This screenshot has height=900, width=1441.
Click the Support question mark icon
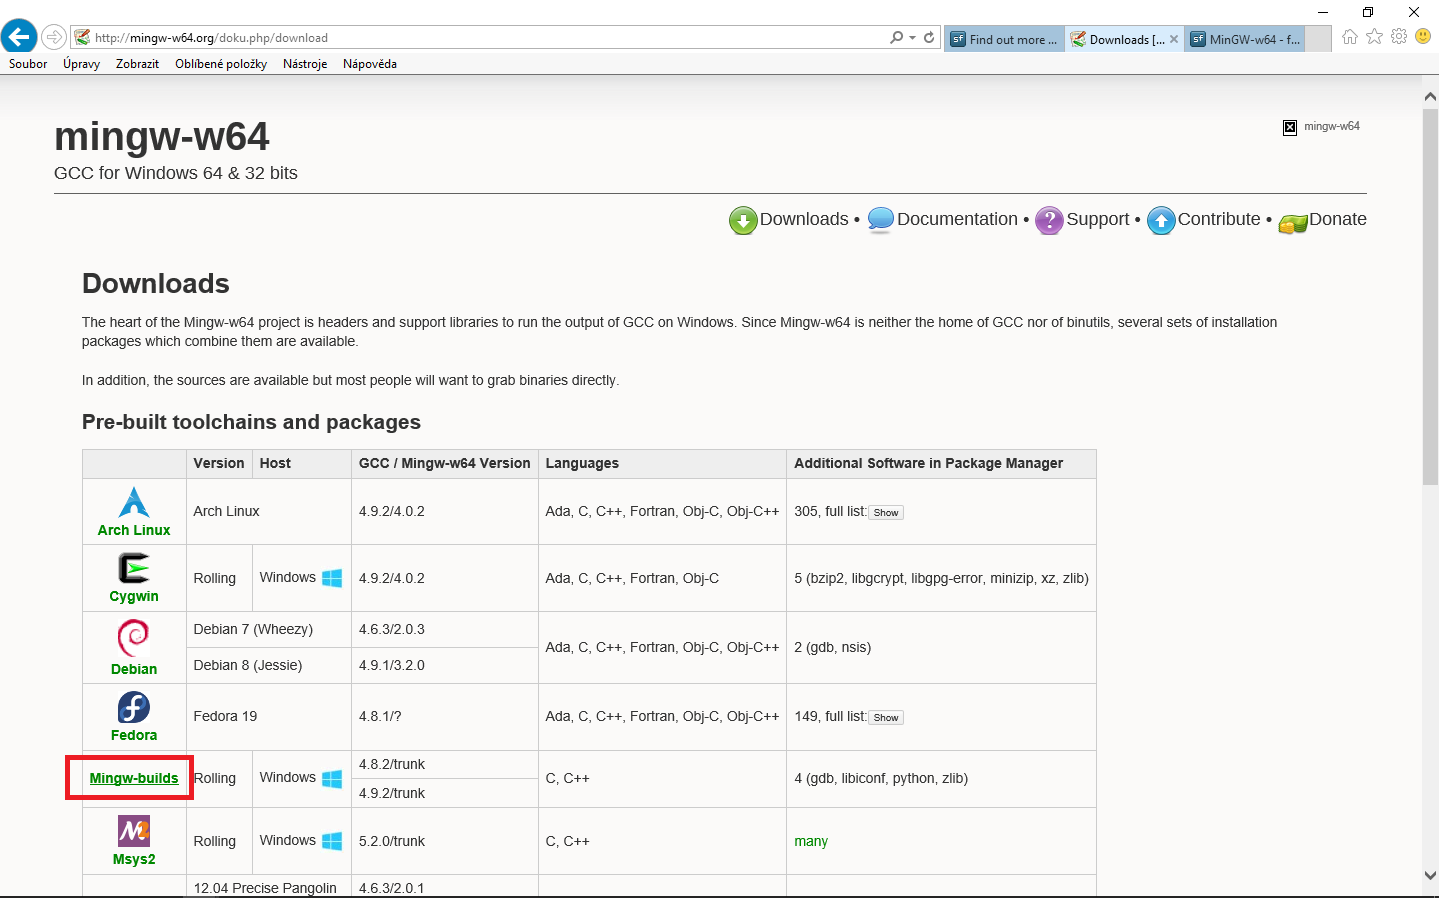(1049, 220)
